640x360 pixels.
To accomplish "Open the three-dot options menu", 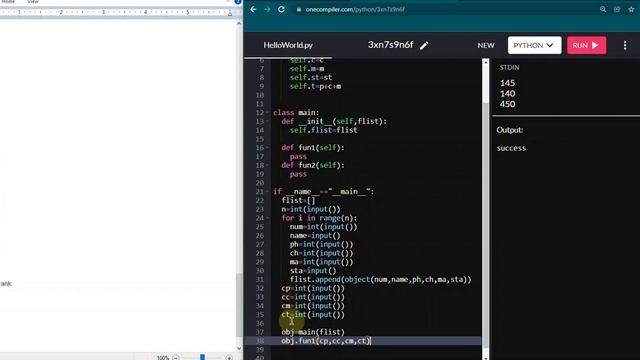I will 625,45.
